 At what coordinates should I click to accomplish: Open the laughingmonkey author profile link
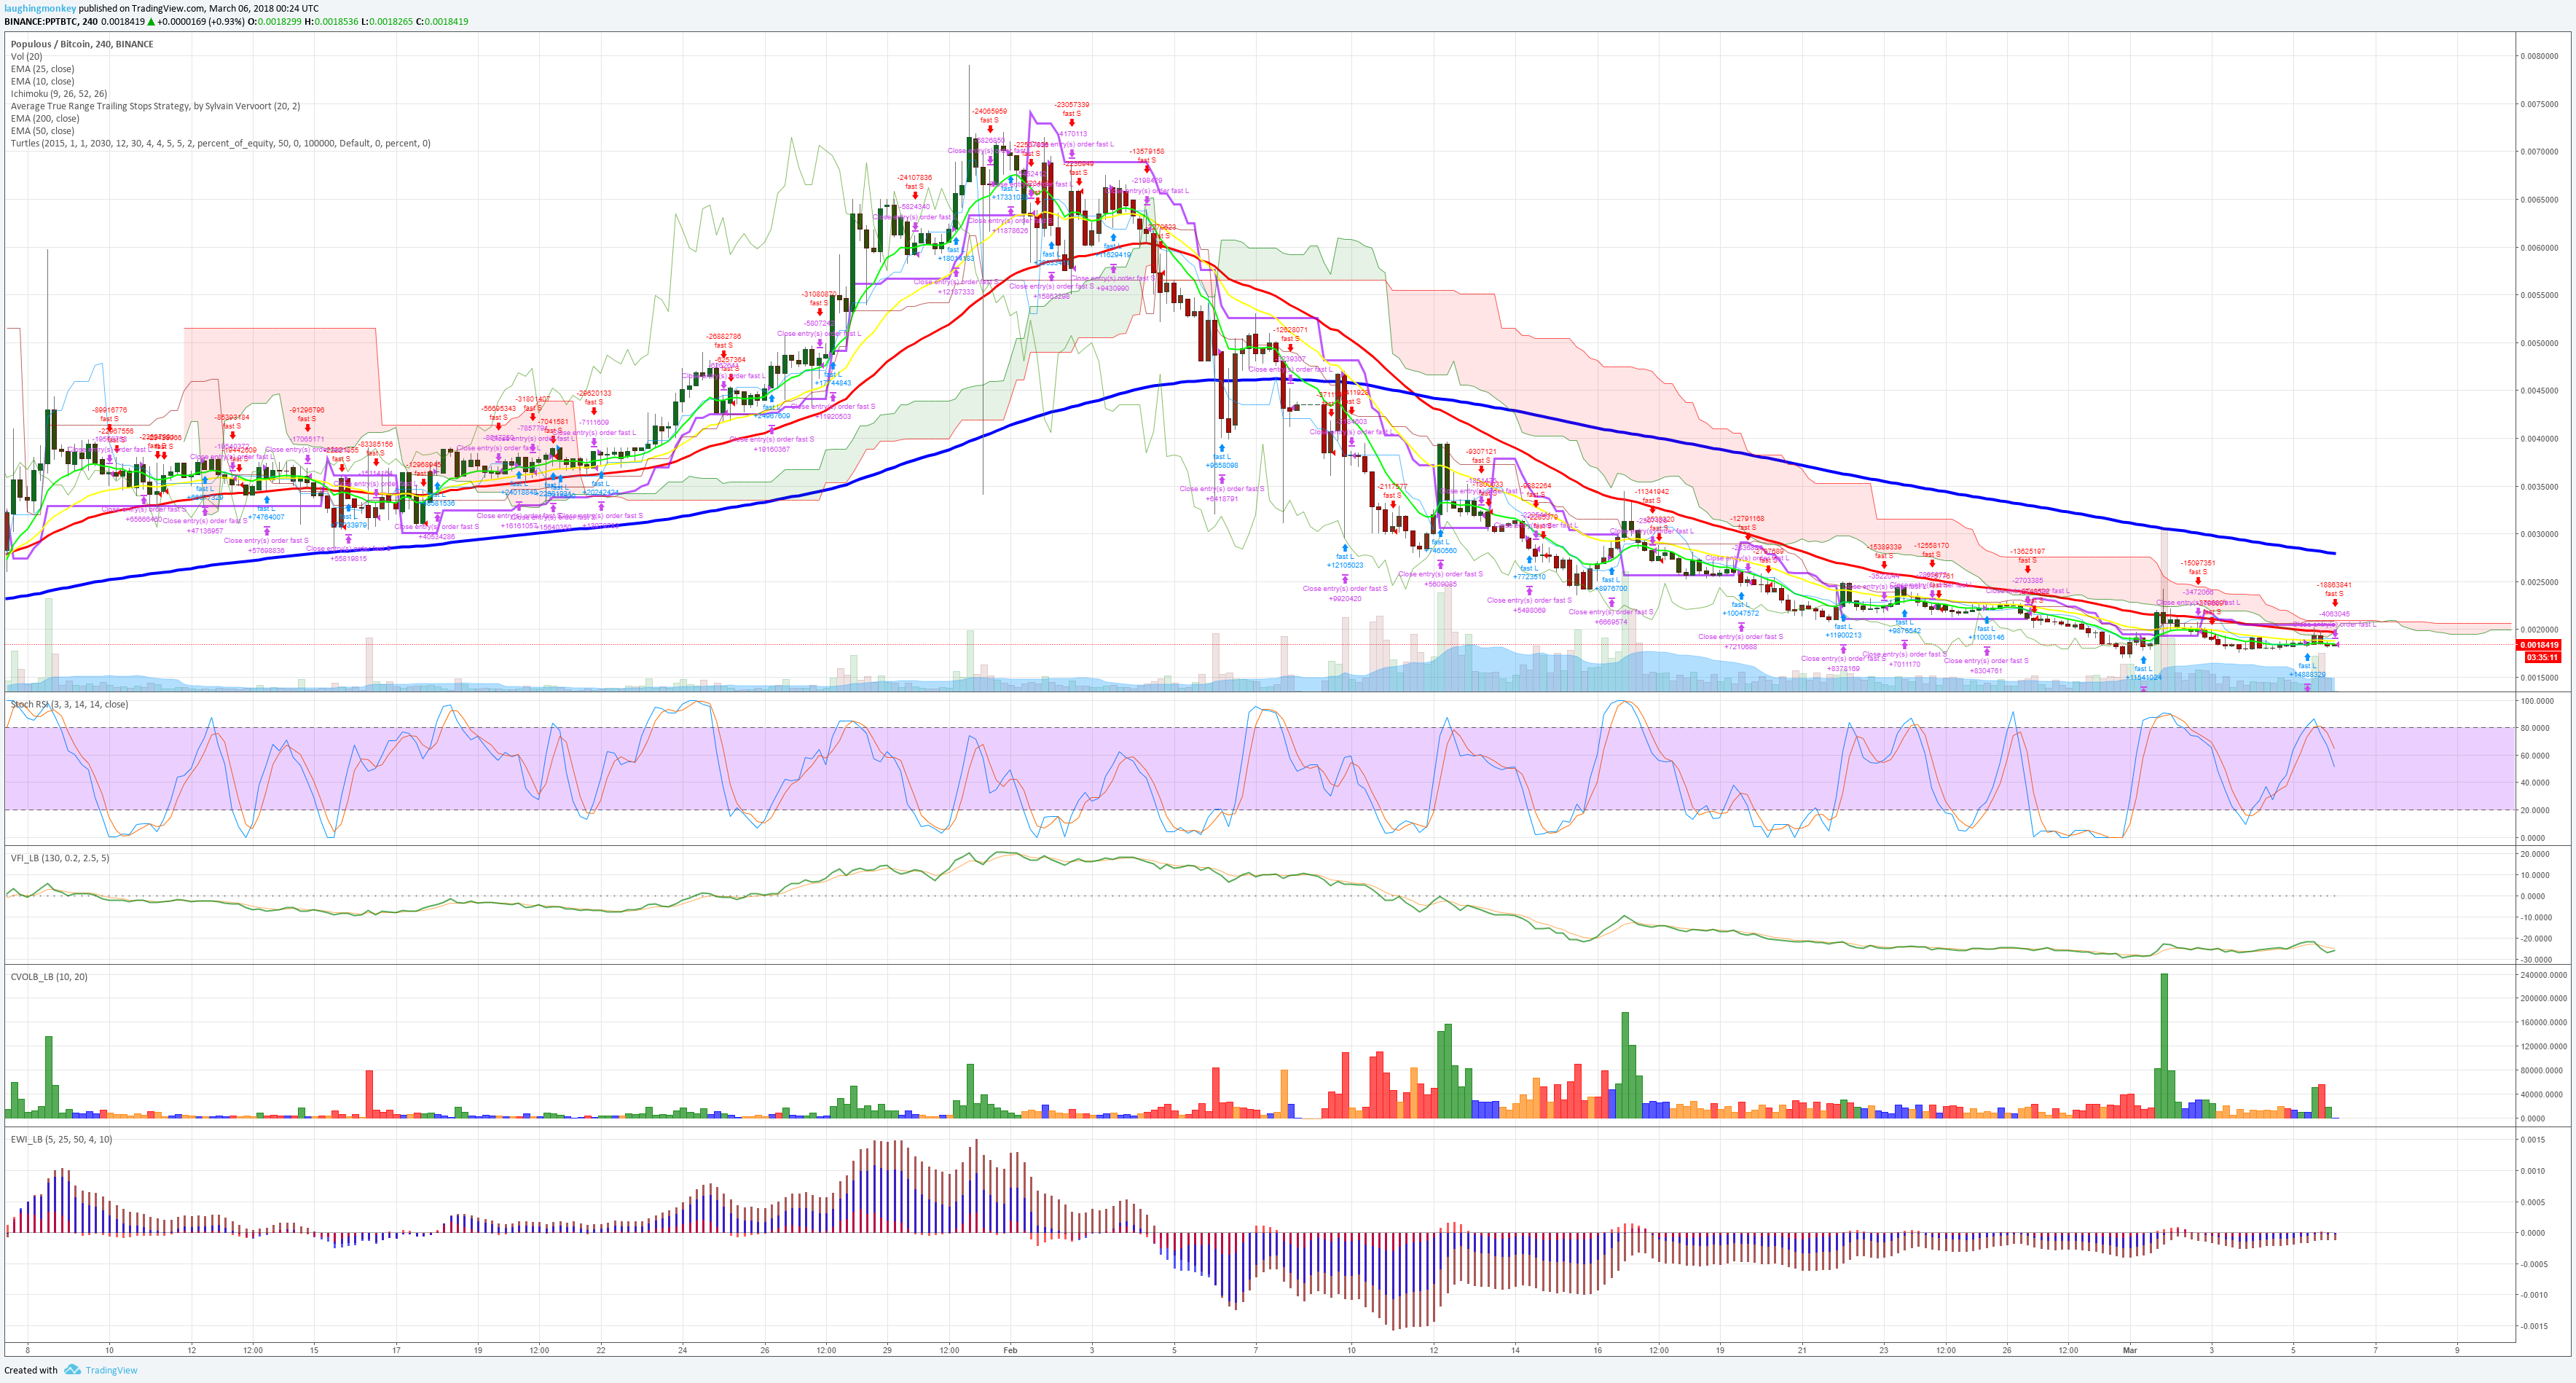[x=40, y=8]
